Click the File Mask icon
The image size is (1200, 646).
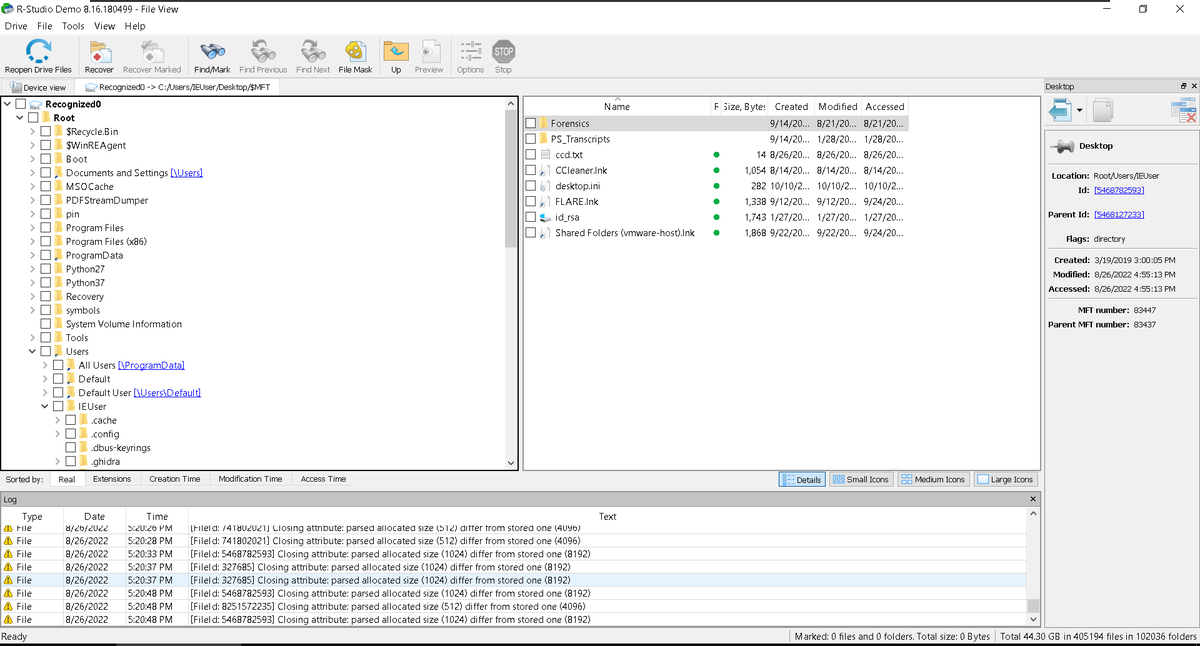(356, 55)
